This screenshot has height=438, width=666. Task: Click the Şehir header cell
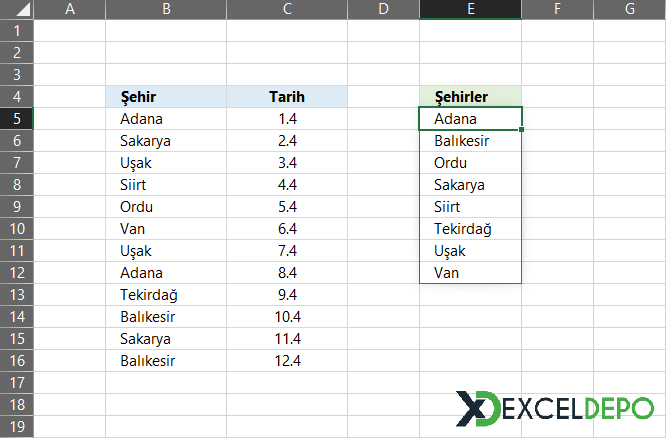pyautogui.click(x=166, y=96)
